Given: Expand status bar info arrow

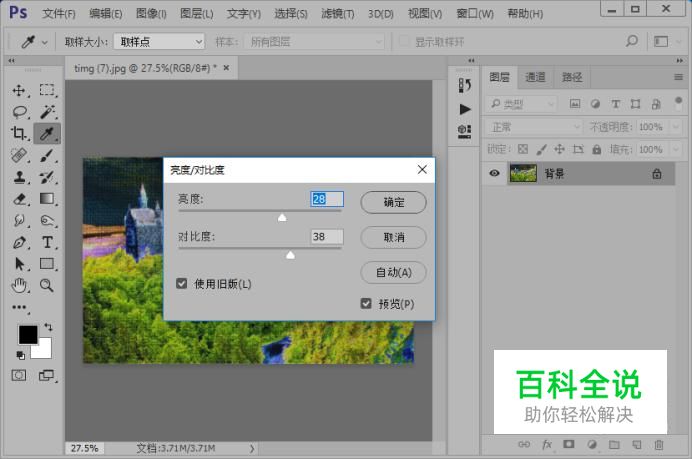Looking at the screenshot, I should (x=252, y=448).
